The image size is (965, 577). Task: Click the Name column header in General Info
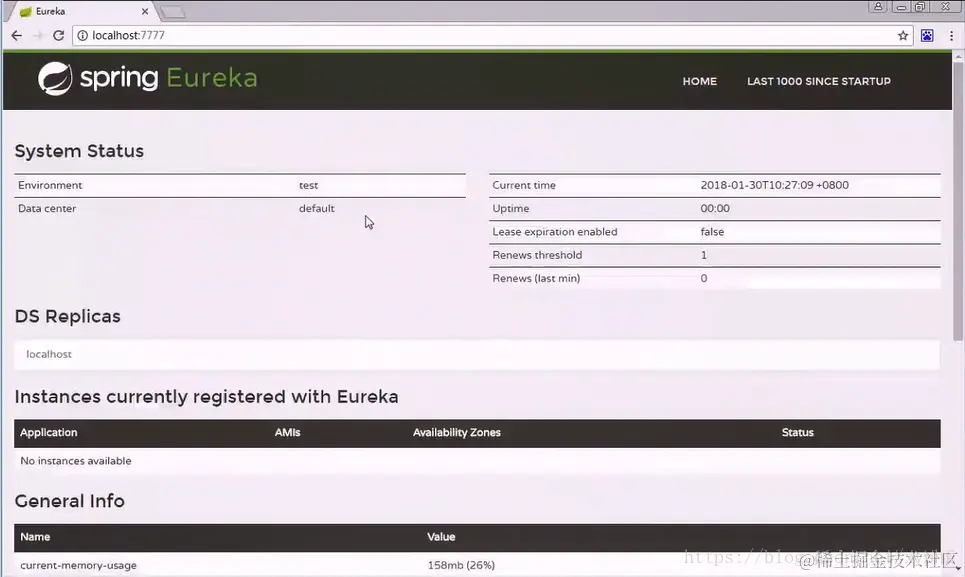35,537
